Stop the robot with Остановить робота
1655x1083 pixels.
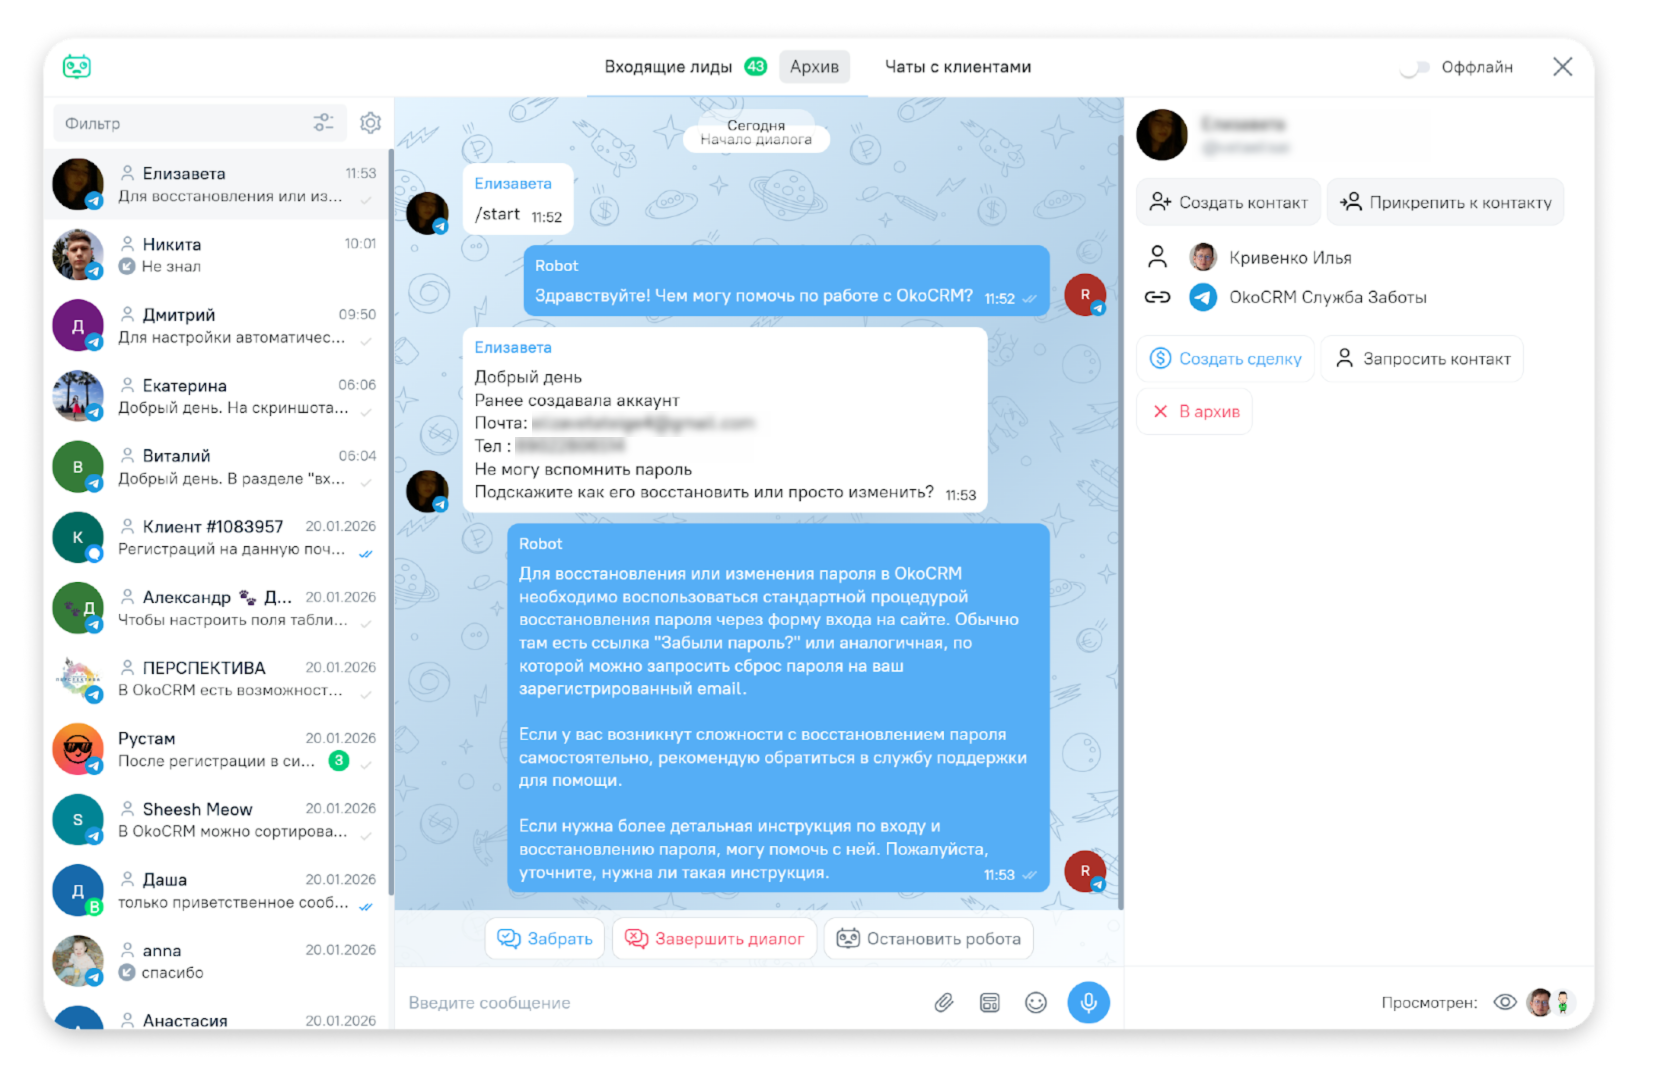tap(929, 938)
